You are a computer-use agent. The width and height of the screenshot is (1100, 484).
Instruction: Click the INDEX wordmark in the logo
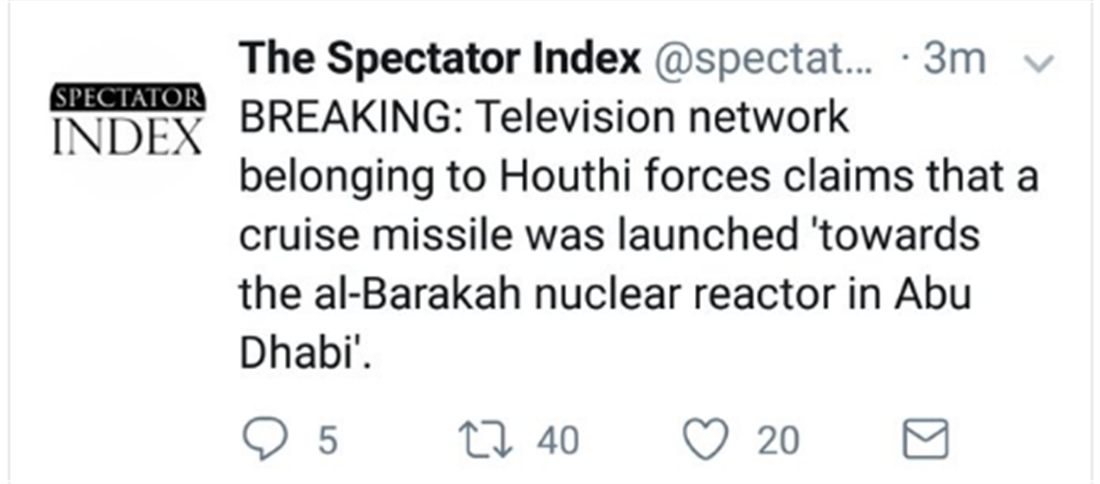tap(127, 138)
